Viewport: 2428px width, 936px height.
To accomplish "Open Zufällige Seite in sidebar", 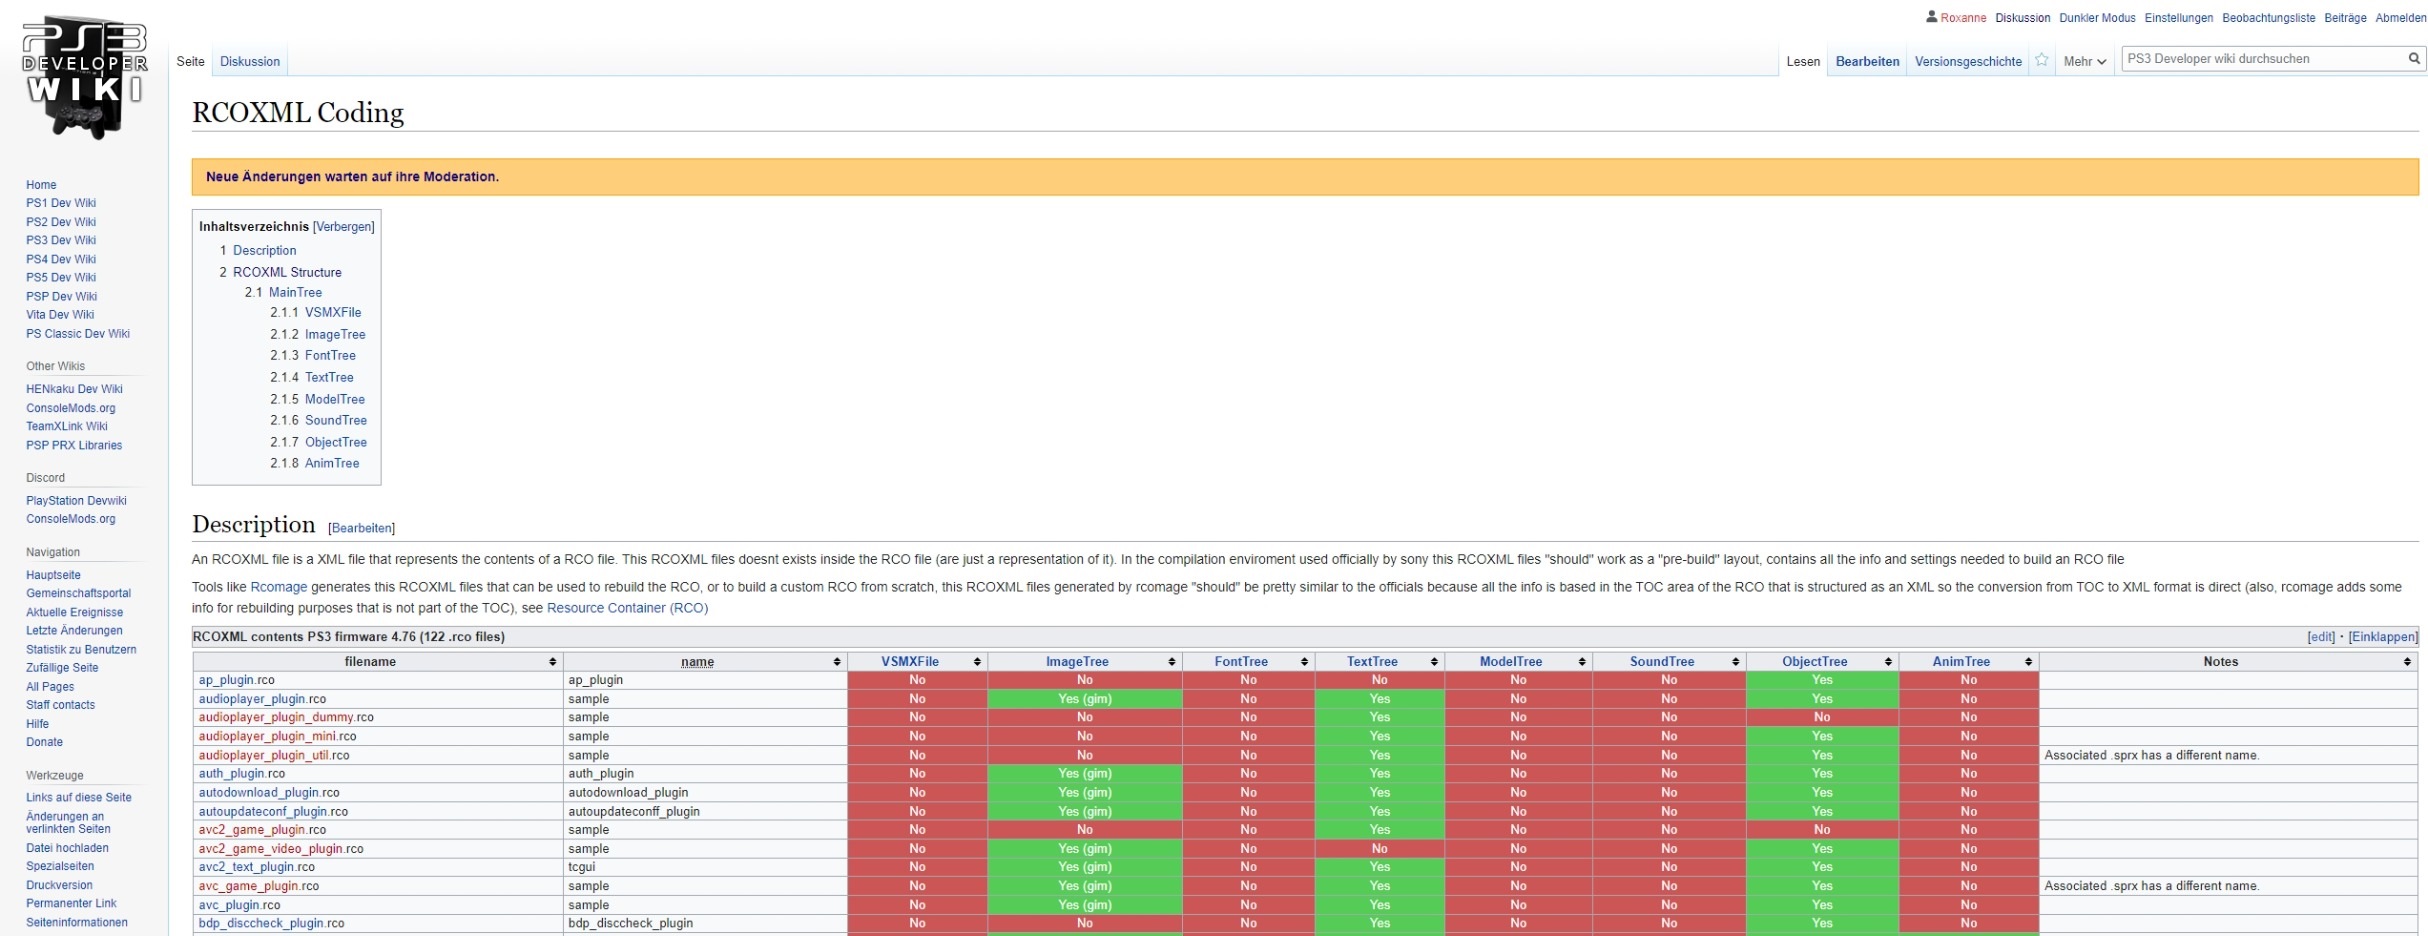I will tap(62, 667).
